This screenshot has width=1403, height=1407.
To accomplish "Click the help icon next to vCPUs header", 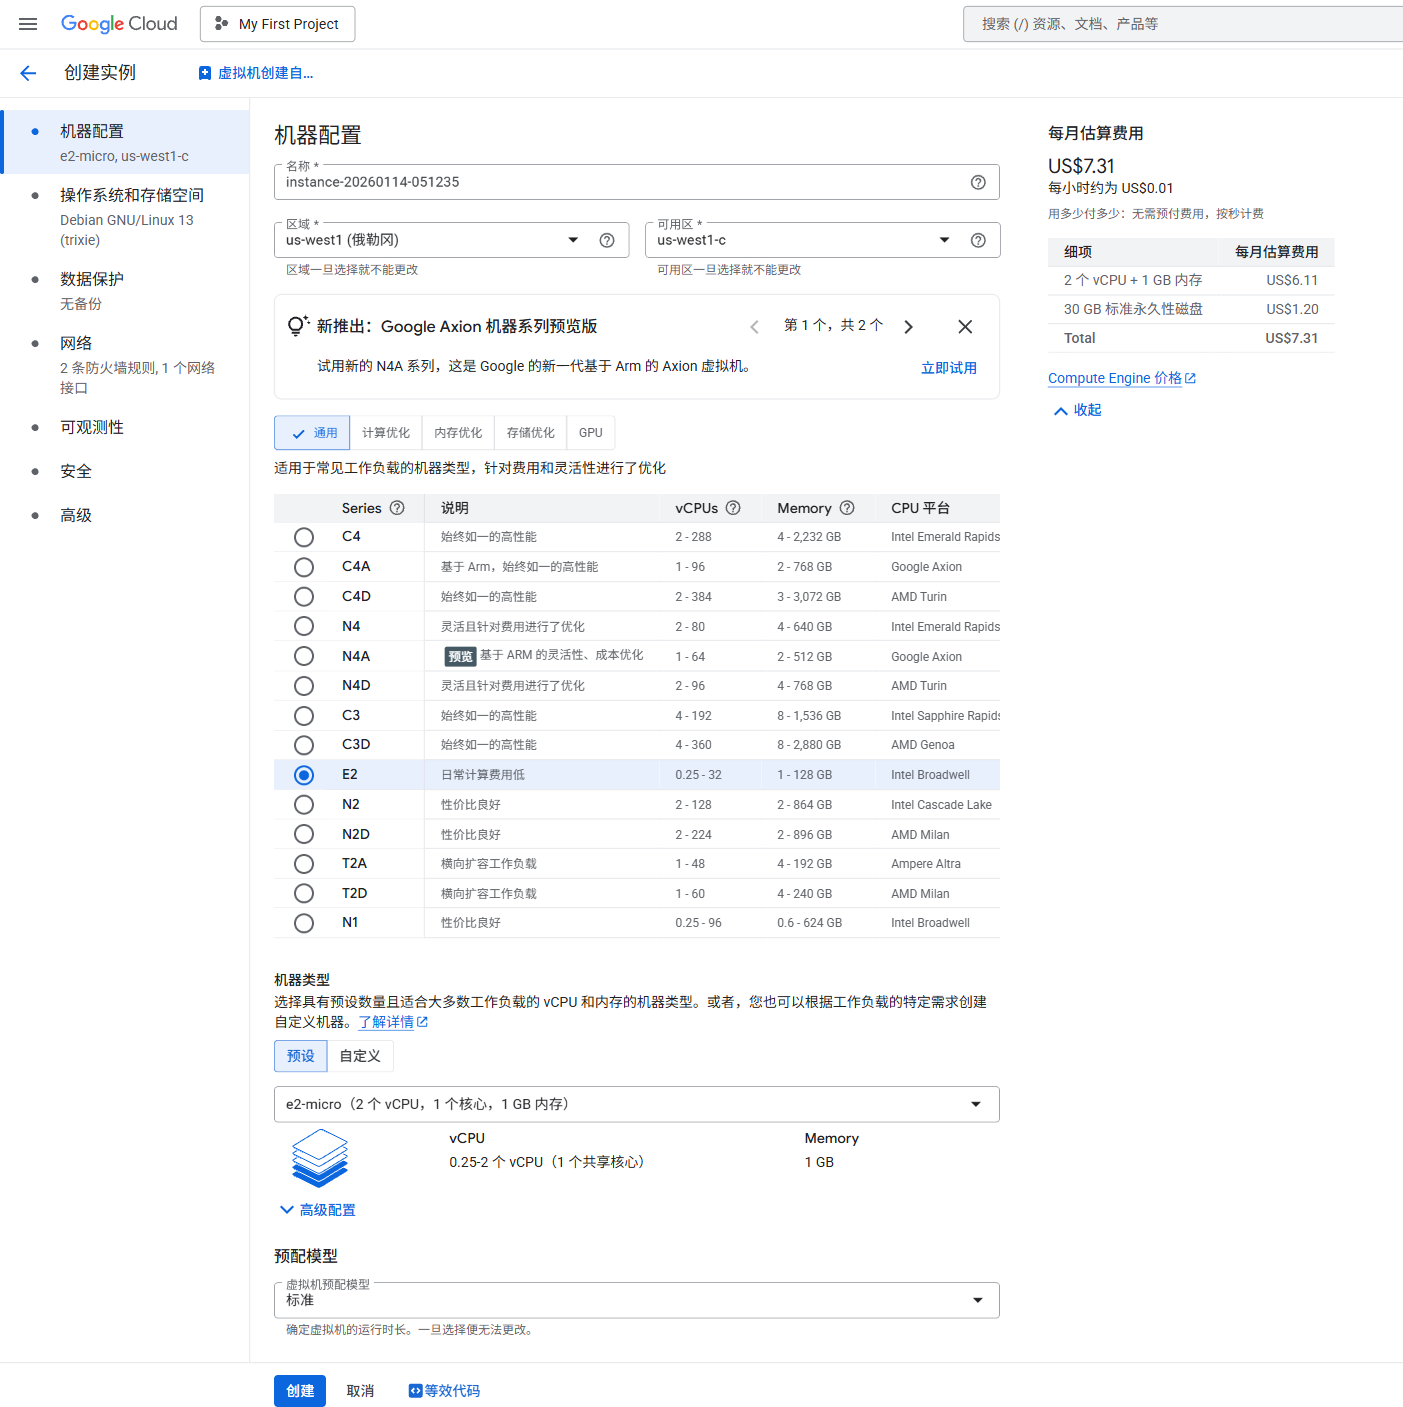I will click(x=733, y=508).
